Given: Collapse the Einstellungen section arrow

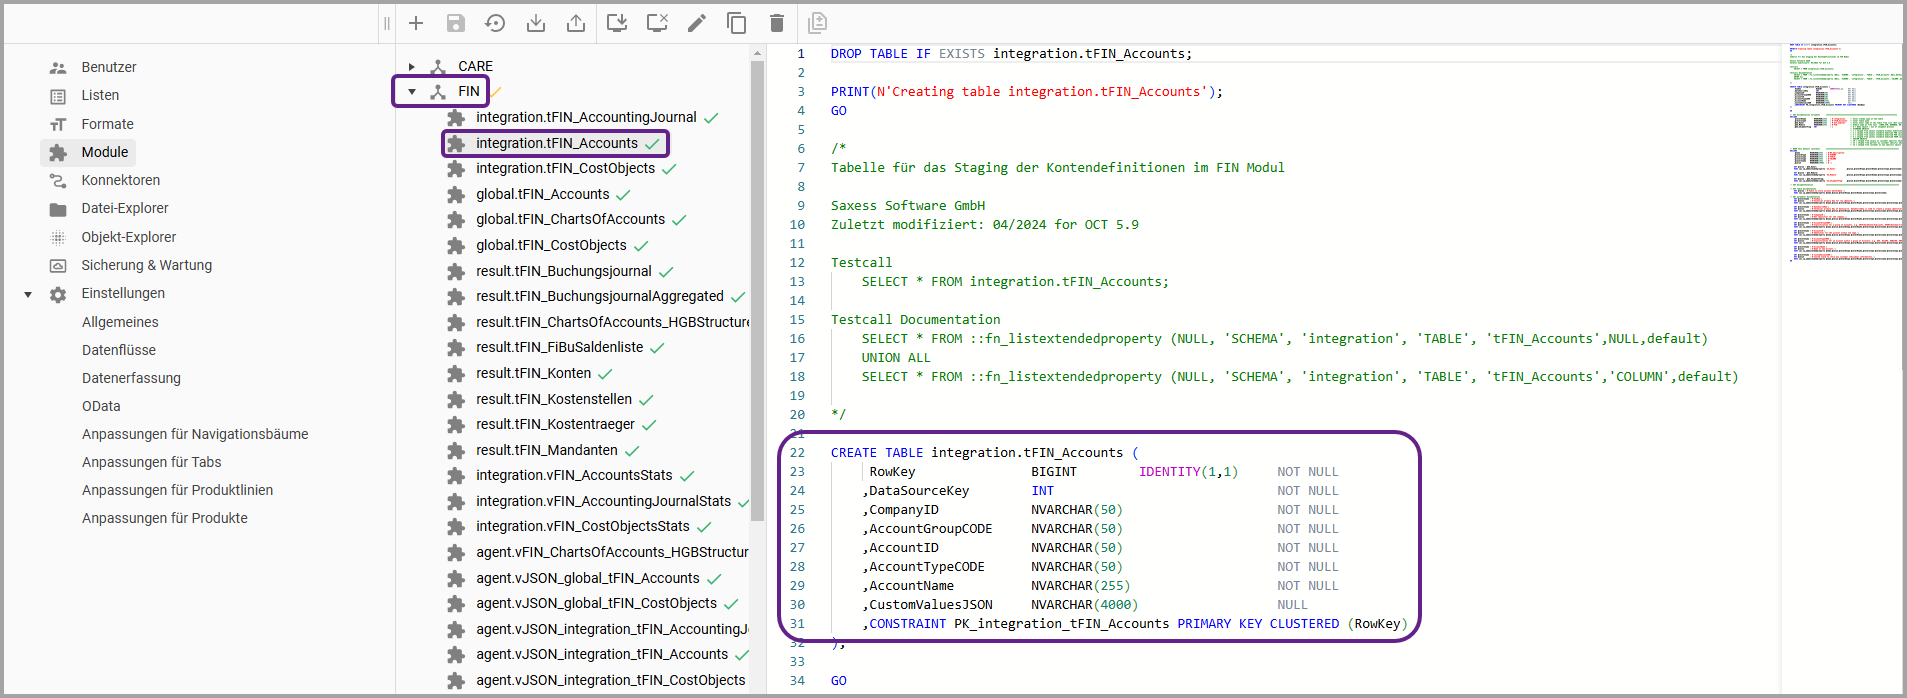Looking at the screenshot, I should [28, 294].
